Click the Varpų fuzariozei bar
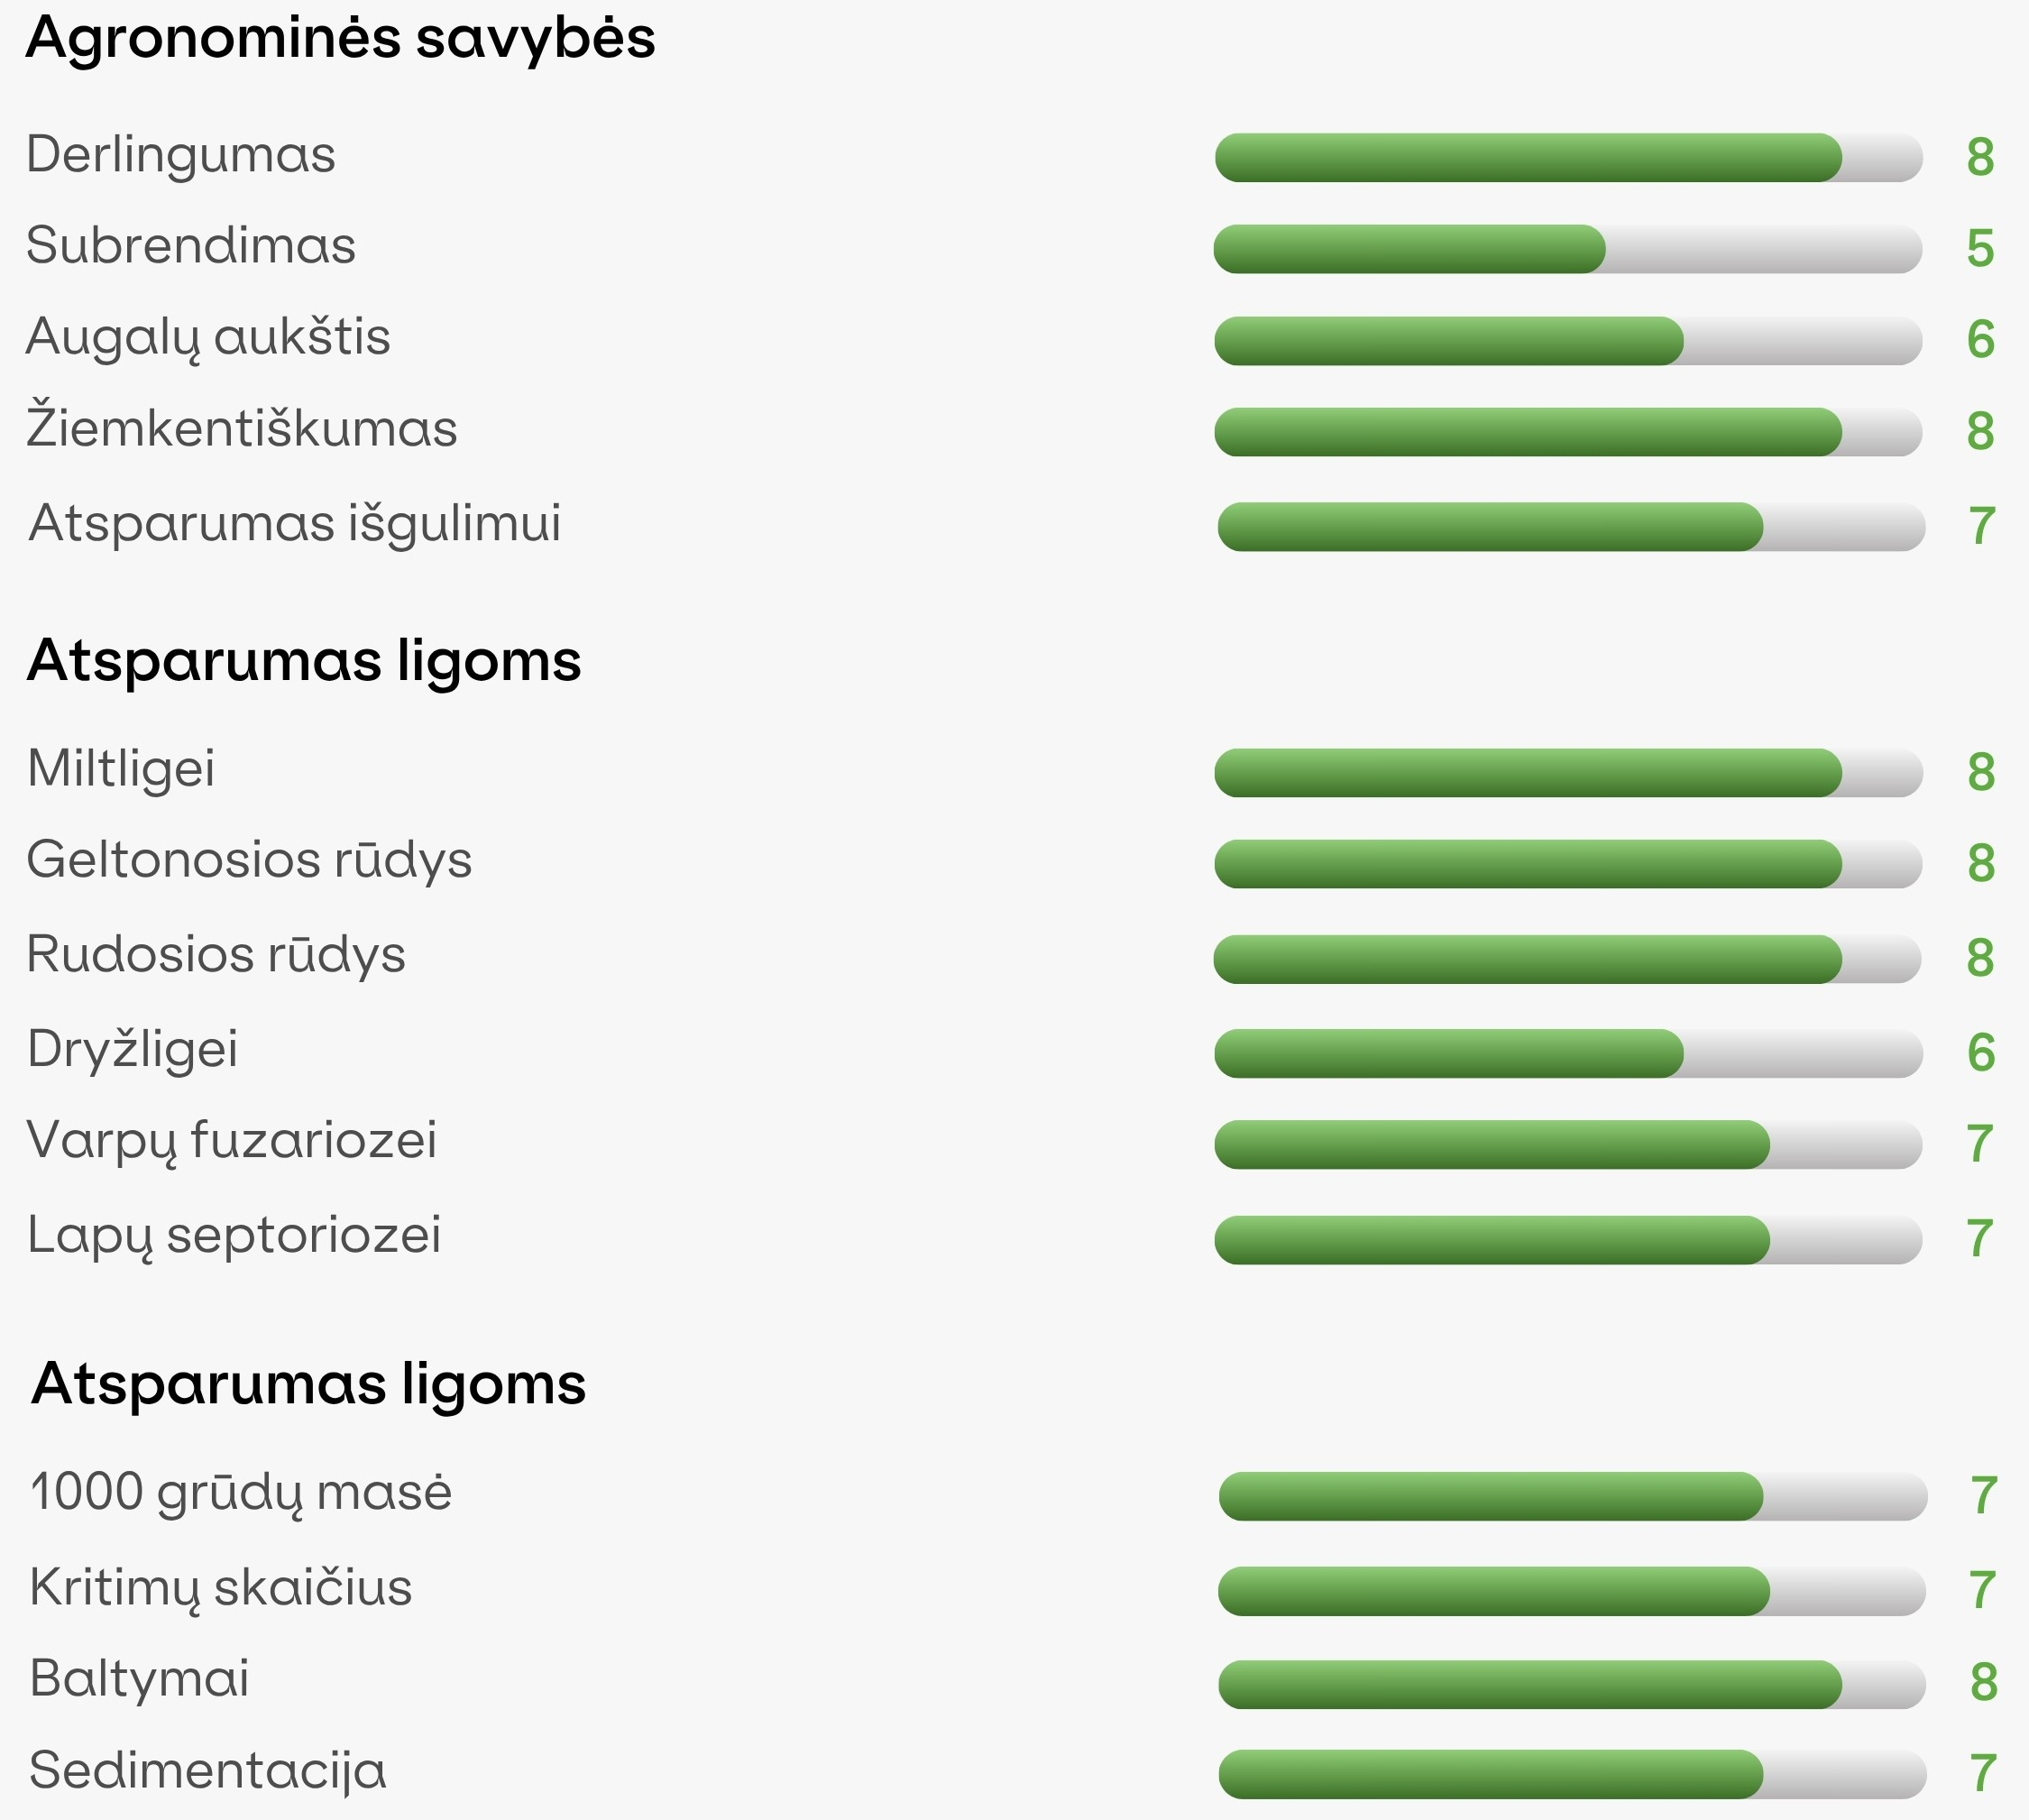 click(x=1568, y=1145)
